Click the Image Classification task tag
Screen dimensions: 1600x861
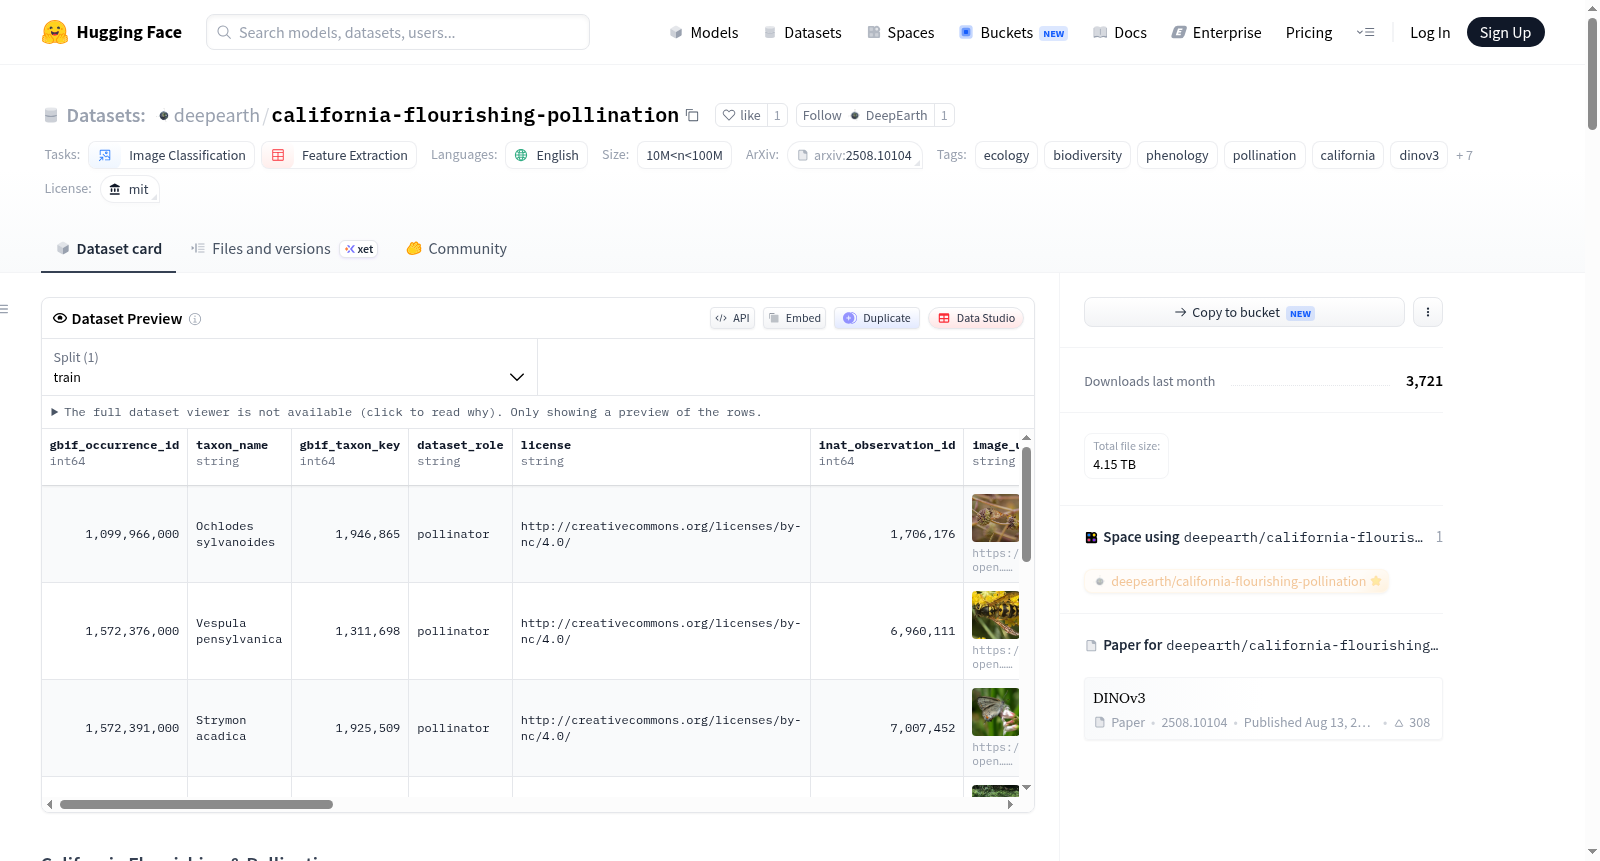(172, 155)
